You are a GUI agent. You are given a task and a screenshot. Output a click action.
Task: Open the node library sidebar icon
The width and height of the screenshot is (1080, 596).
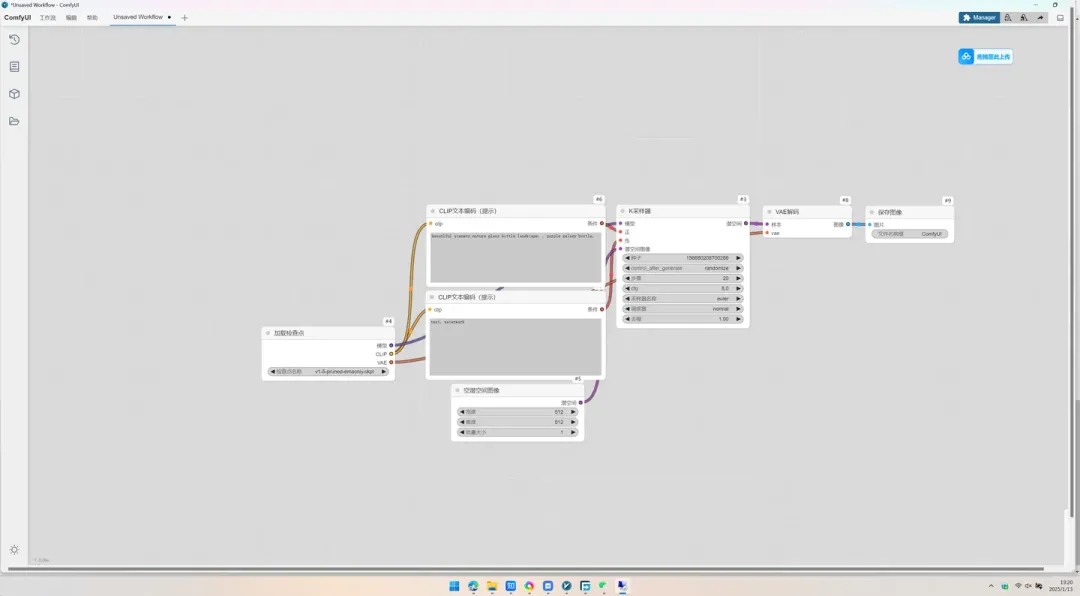(x=14, y=67)
